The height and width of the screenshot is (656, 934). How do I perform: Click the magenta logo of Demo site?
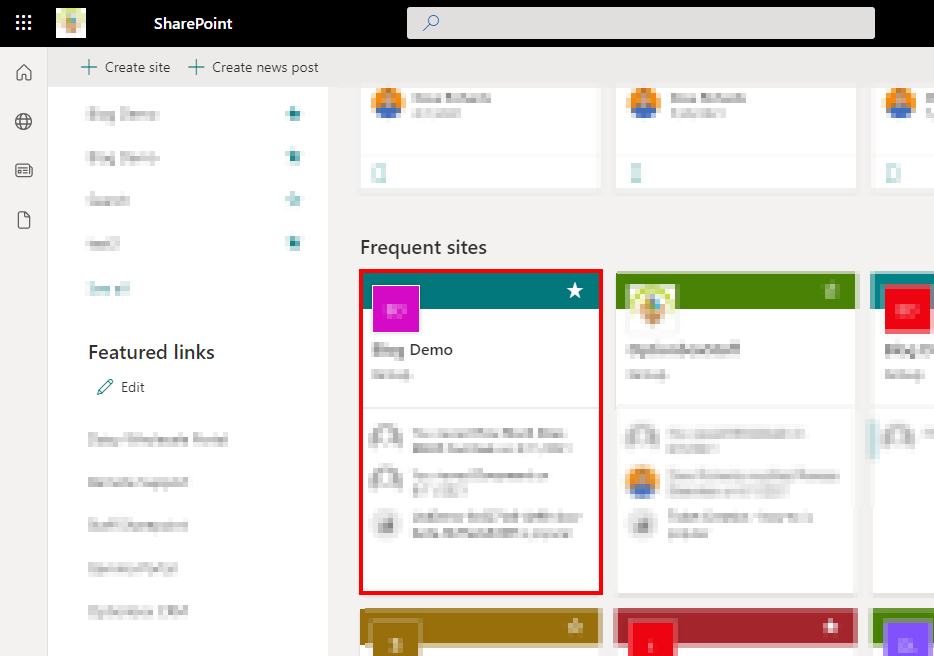point(396,309)
